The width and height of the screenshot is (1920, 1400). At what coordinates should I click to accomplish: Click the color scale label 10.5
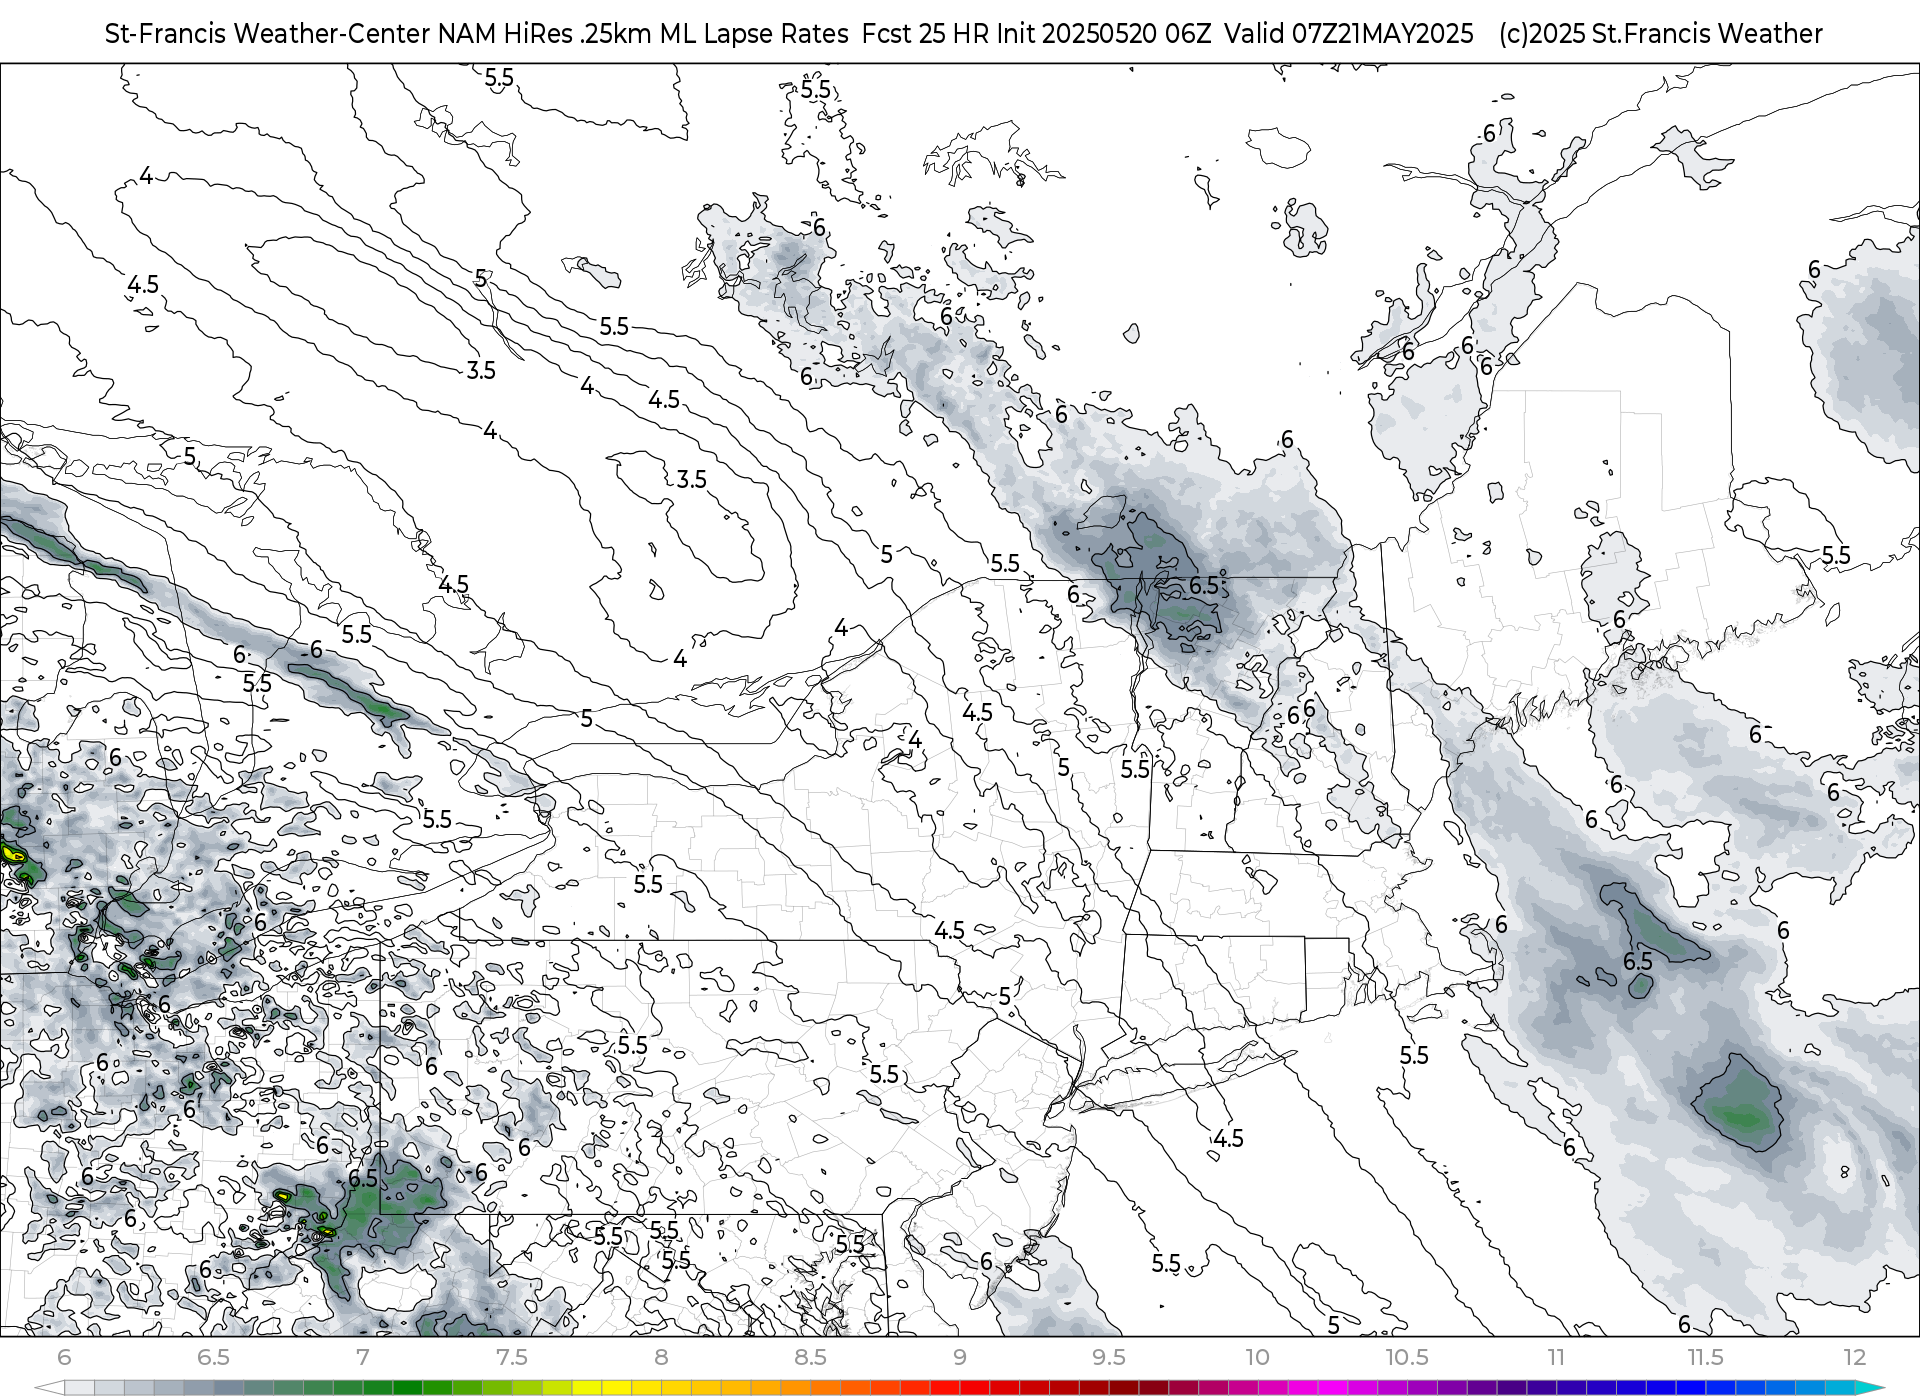pyautogui.click(x=1406, y=1358)
